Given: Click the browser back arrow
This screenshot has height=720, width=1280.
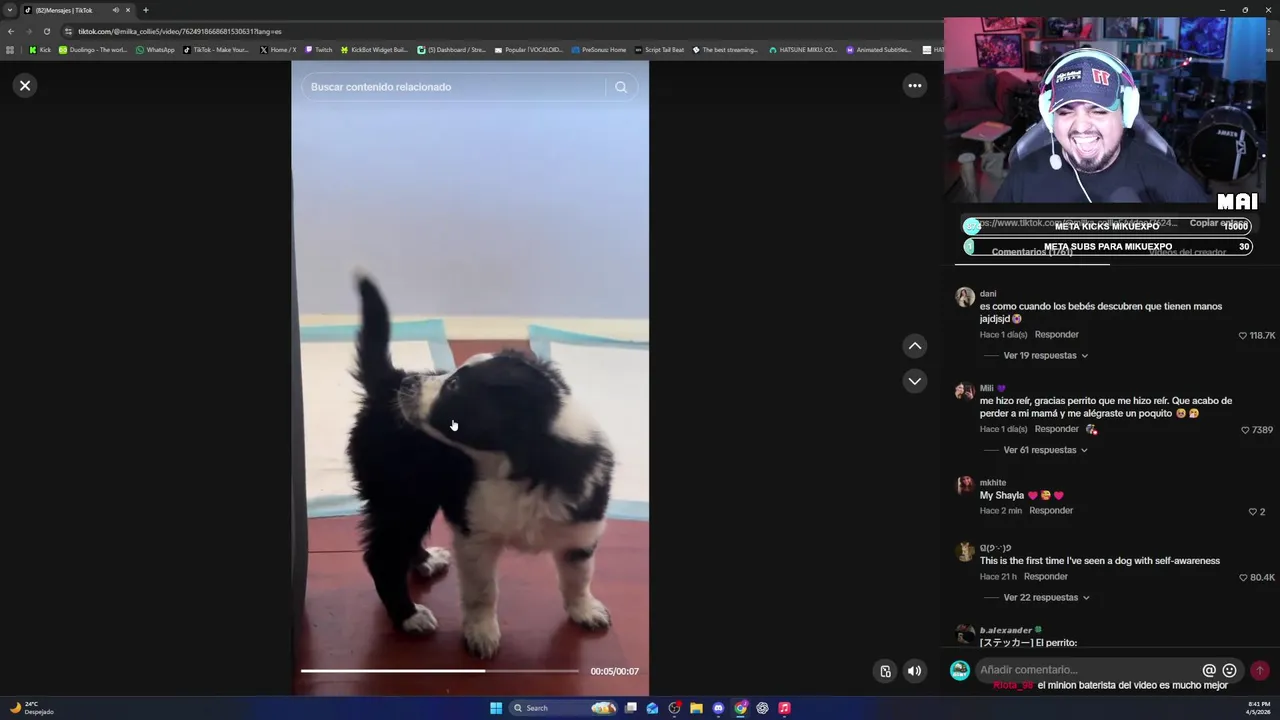Looking at the screenshot, I should pyautogui.click(x=11, y=31).
